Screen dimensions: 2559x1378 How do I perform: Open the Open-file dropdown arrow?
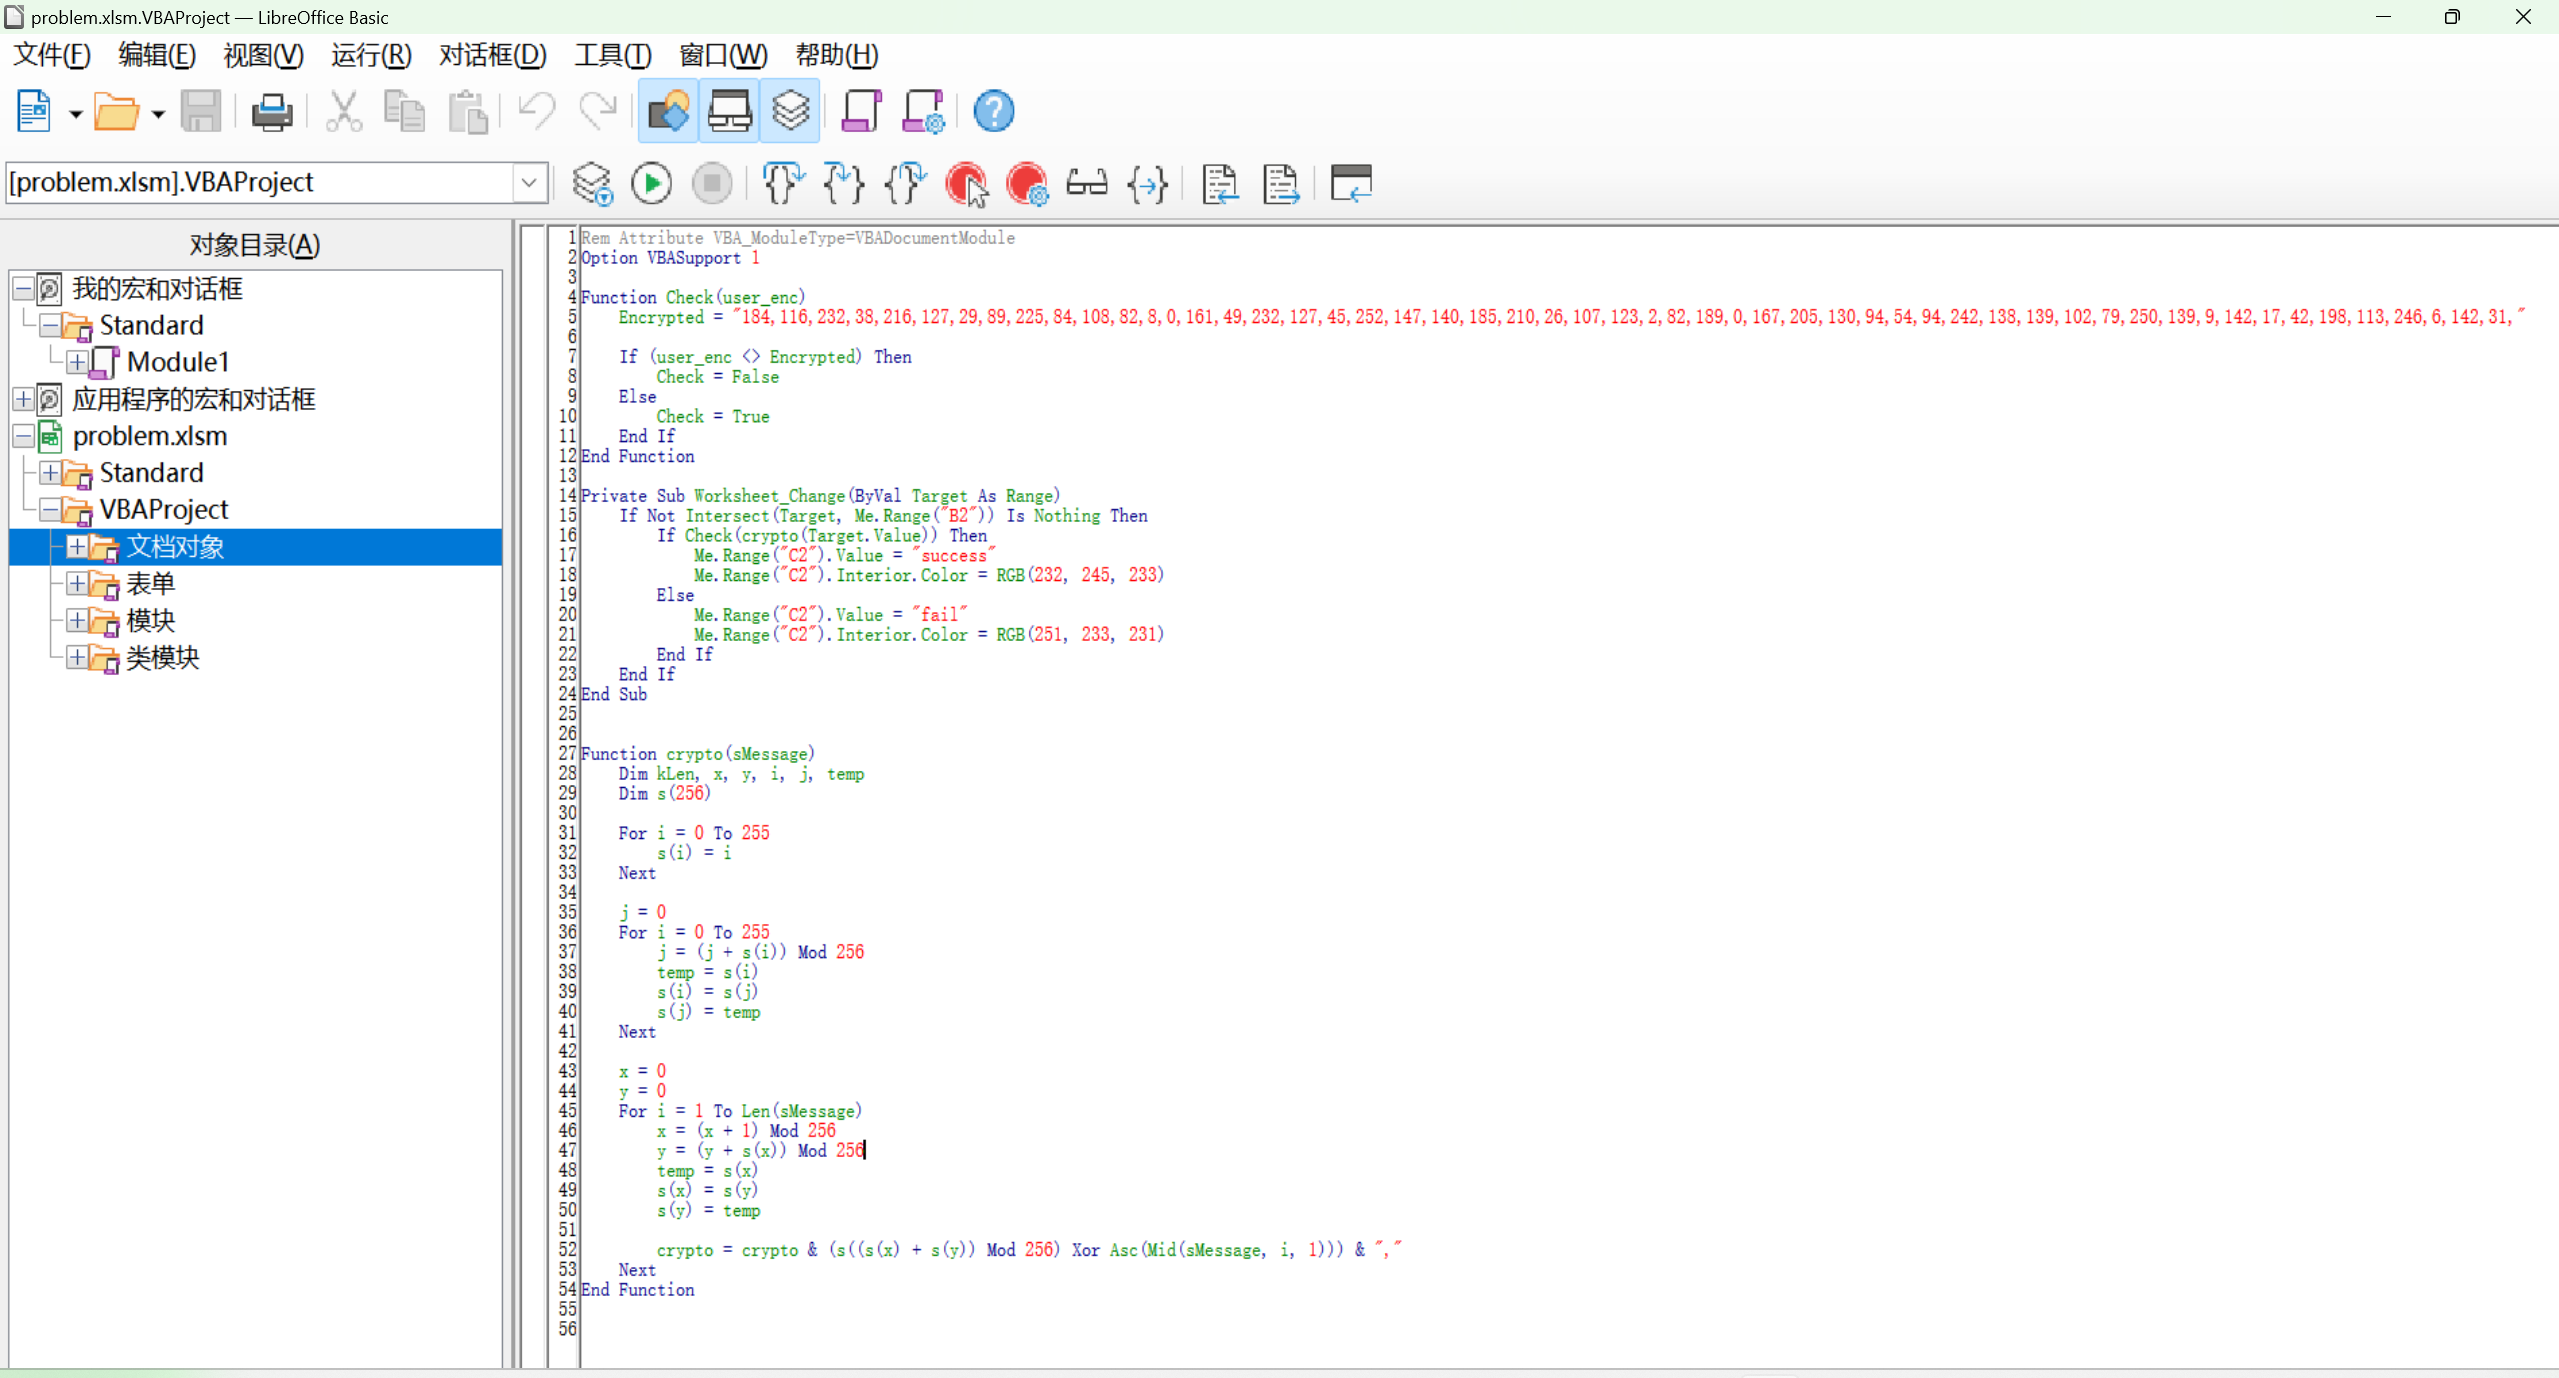pos(158,113)
